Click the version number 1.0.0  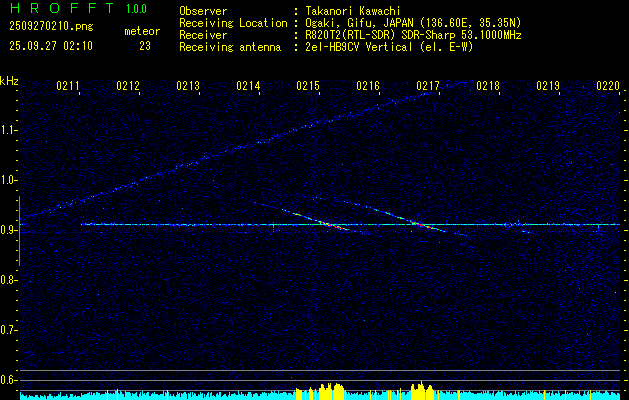(136, 9)
